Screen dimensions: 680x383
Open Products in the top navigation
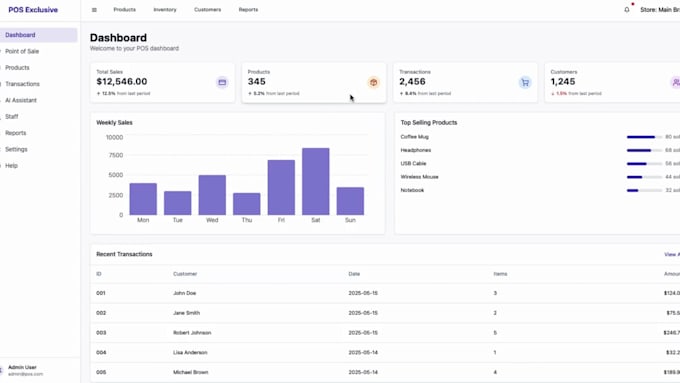pyautogui.click(x=124, y=10)
